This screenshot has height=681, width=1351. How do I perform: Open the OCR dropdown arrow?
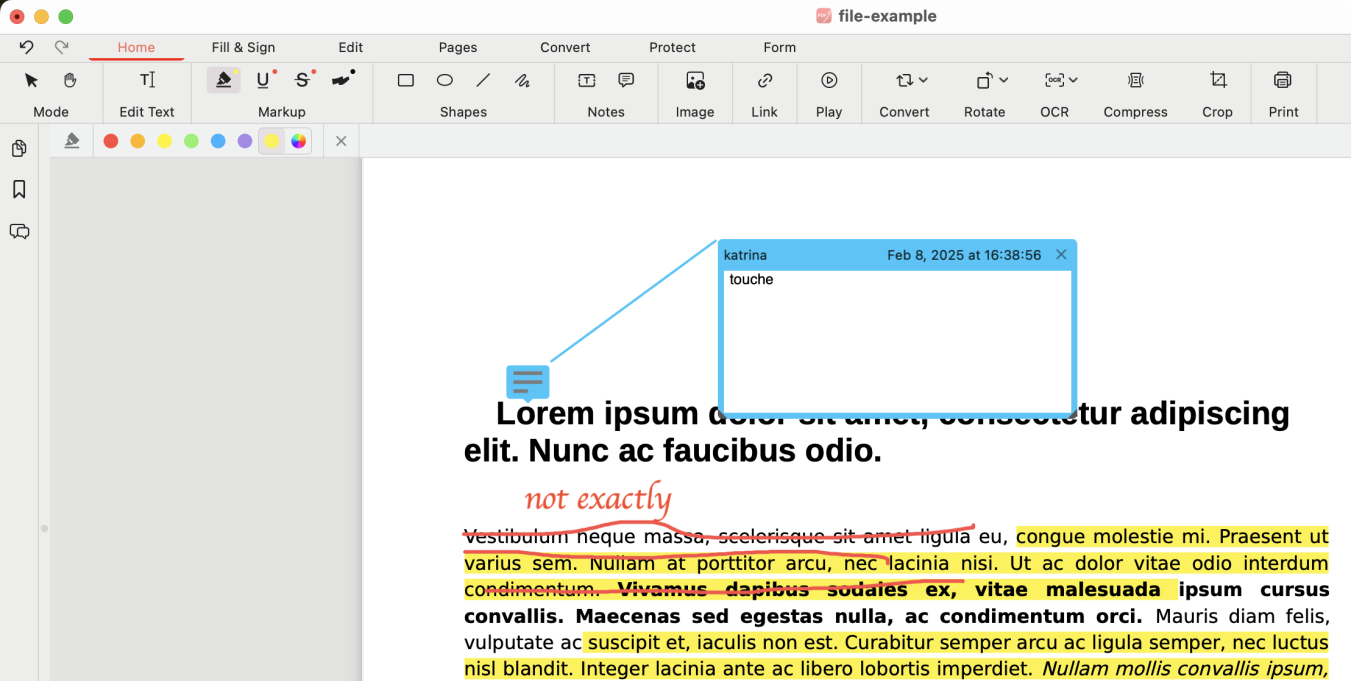point(1073,80)
